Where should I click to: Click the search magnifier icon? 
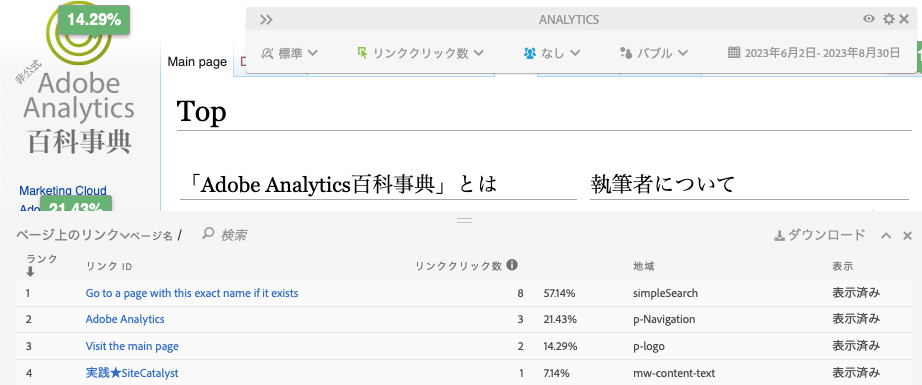click(x=208, y=234)
